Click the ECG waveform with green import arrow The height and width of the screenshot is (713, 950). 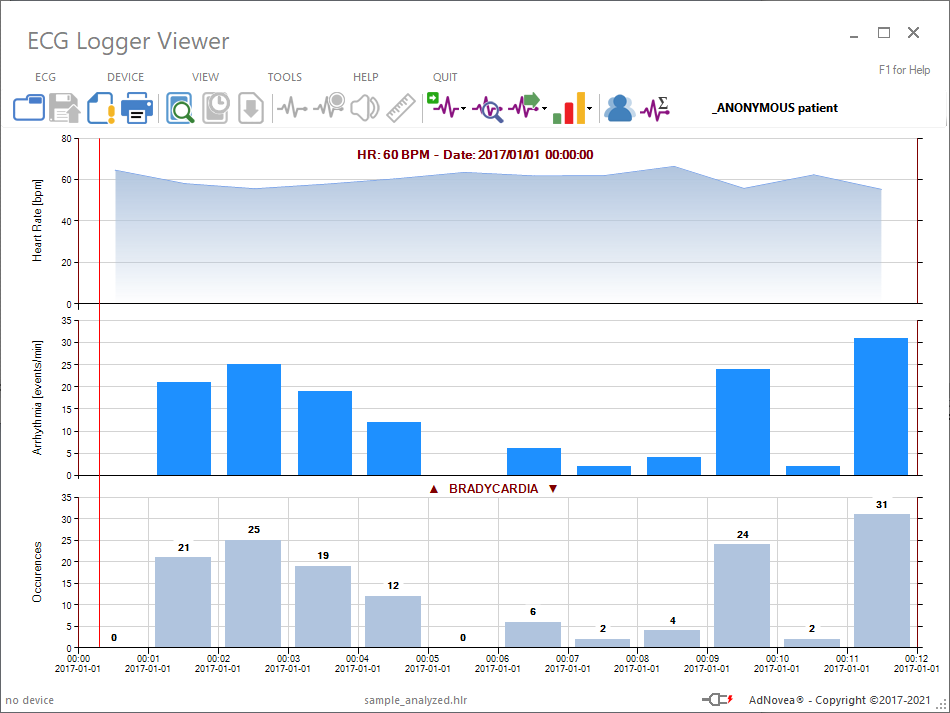(x=443, y=105)
